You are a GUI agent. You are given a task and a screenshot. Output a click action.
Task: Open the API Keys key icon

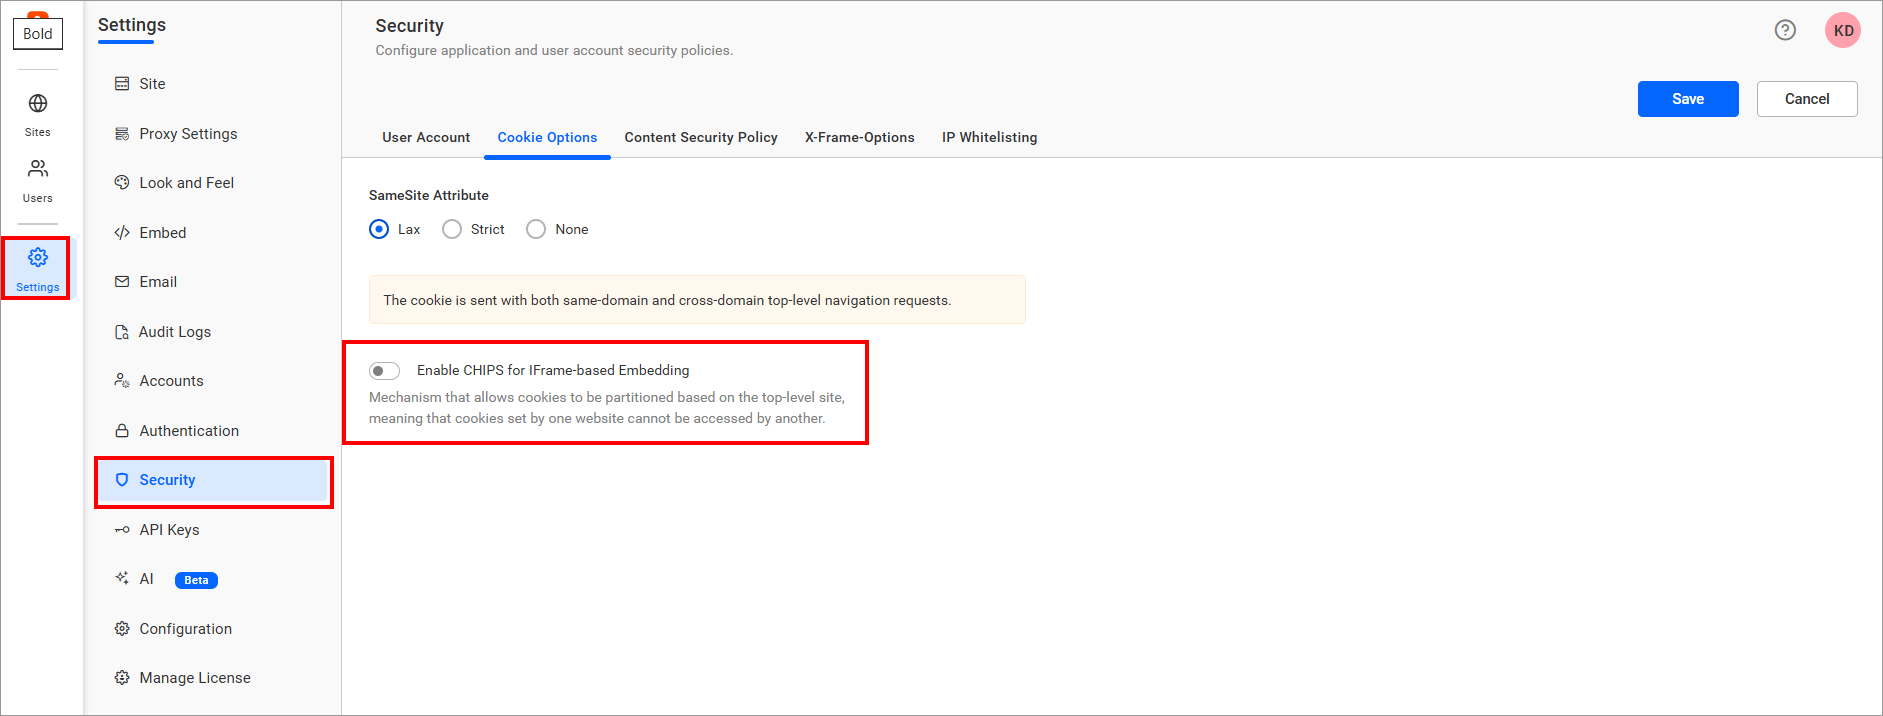[122, 530]
